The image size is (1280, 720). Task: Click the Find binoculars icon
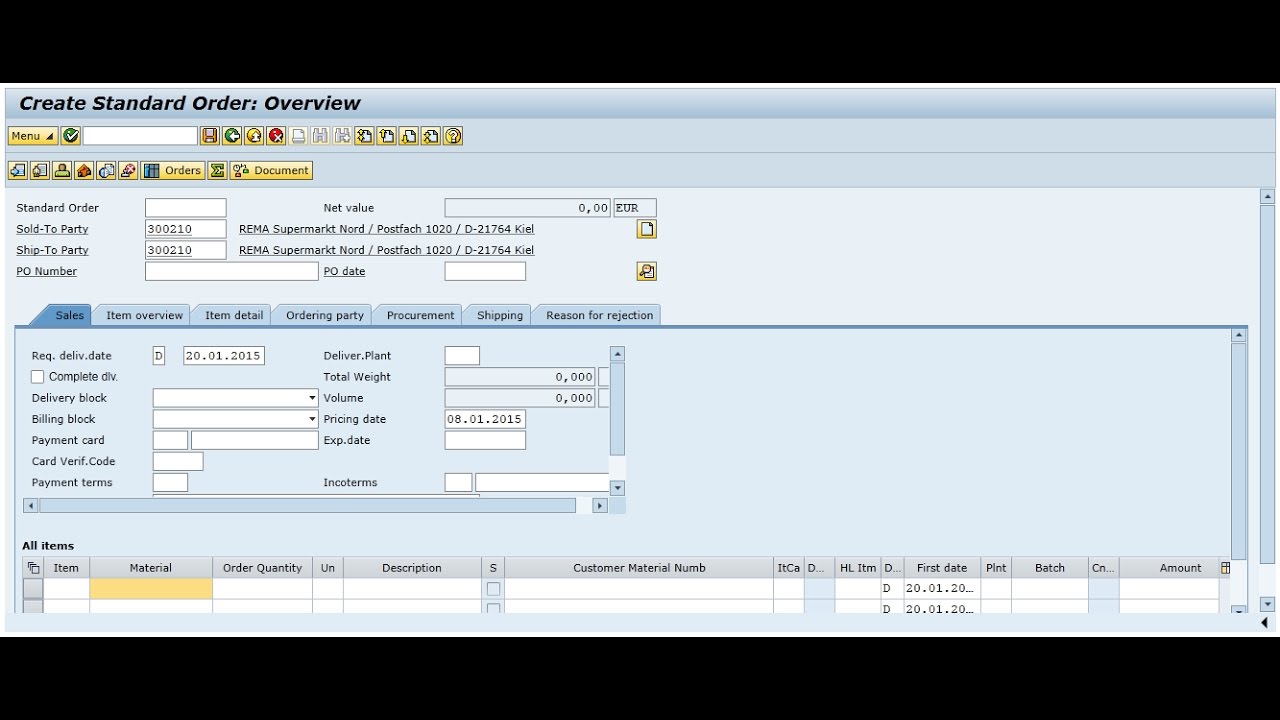click(320, 136)
